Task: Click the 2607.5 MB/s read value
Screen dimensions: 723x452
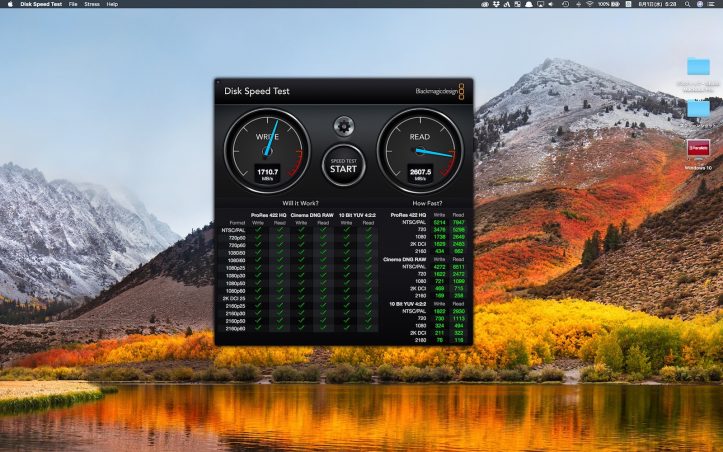Action: 420,172
